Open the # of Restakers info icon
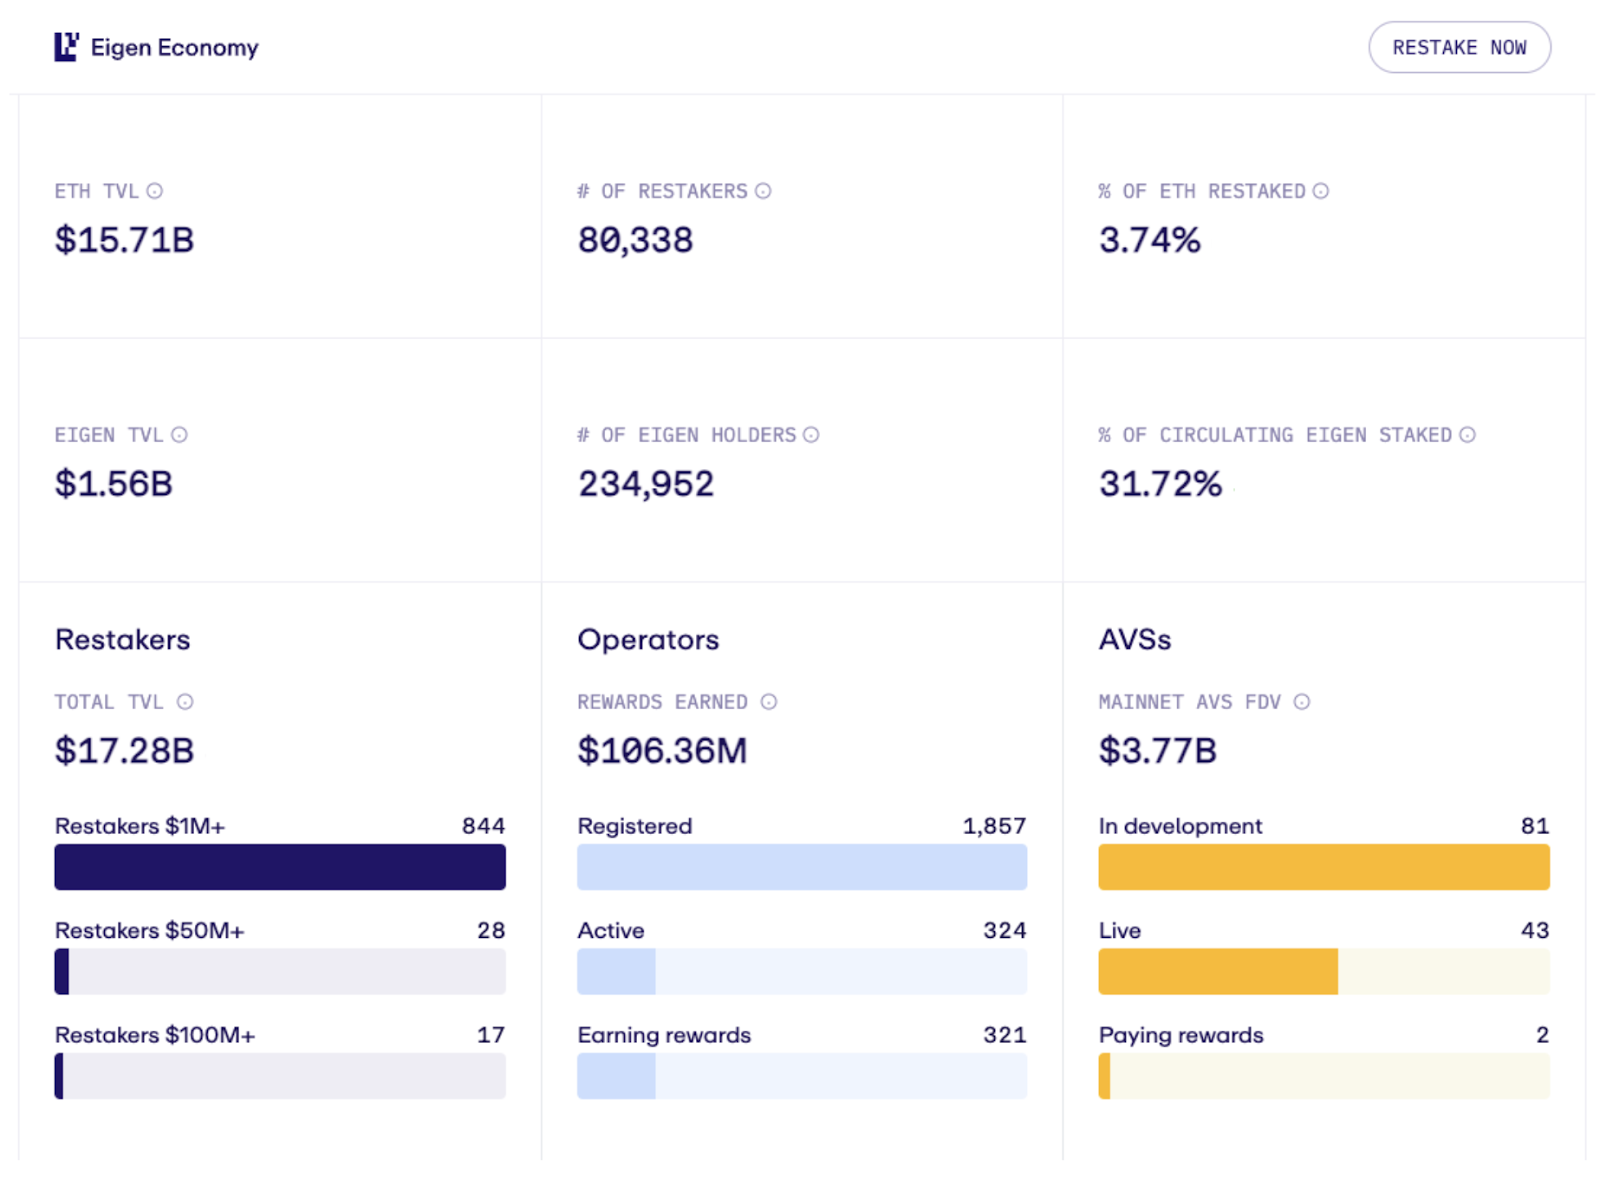1600x1179 pixels. point(763,191)
